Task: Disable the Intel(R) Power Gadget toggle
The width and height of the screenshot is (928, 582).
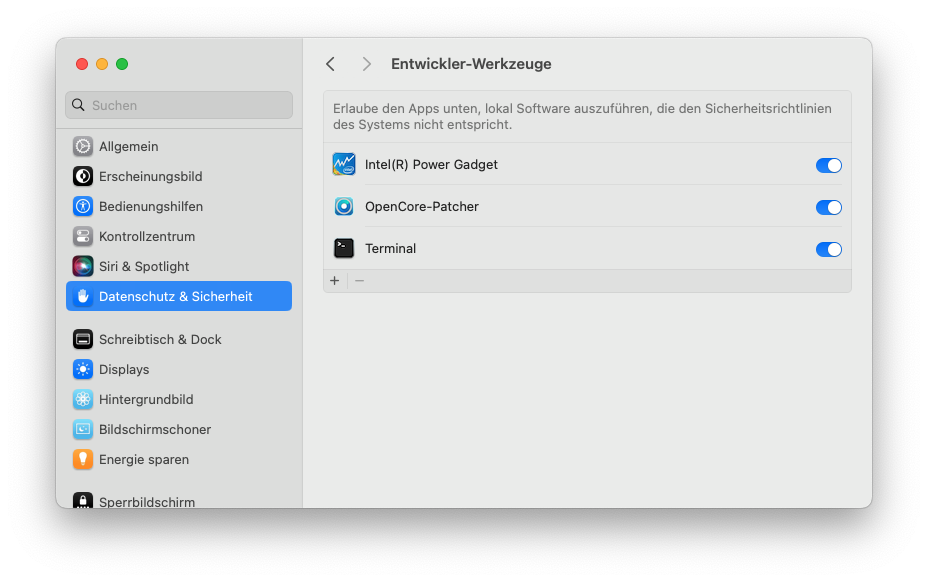Action: [x=828, y=165]
